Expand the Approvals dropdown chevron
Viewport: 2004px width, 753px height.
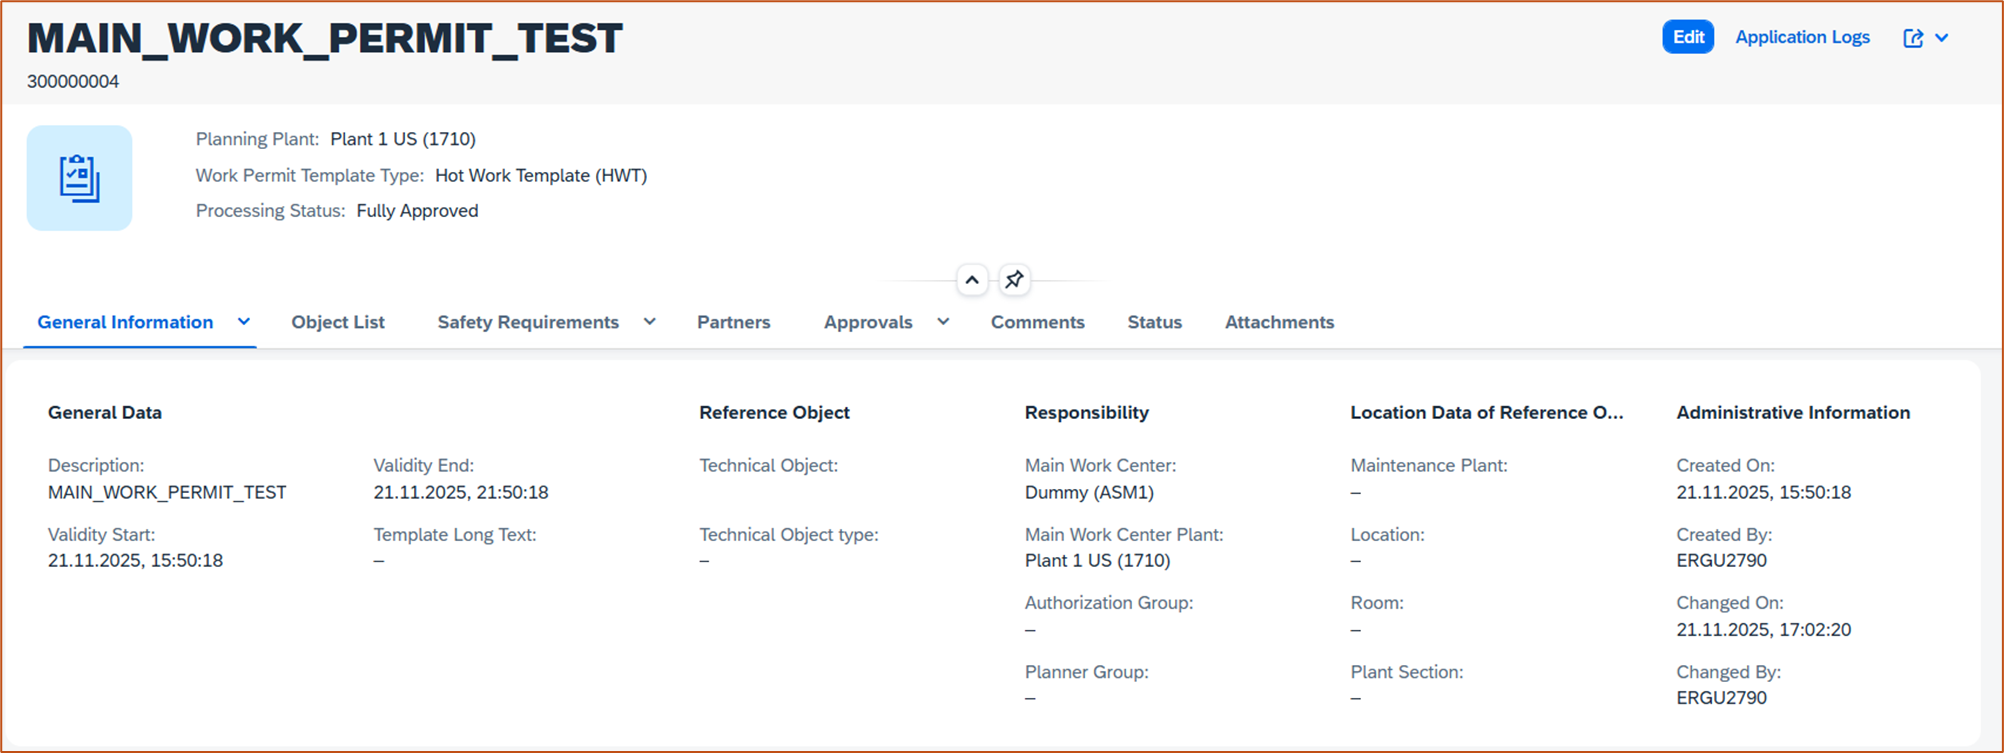(x=943, y=322)
